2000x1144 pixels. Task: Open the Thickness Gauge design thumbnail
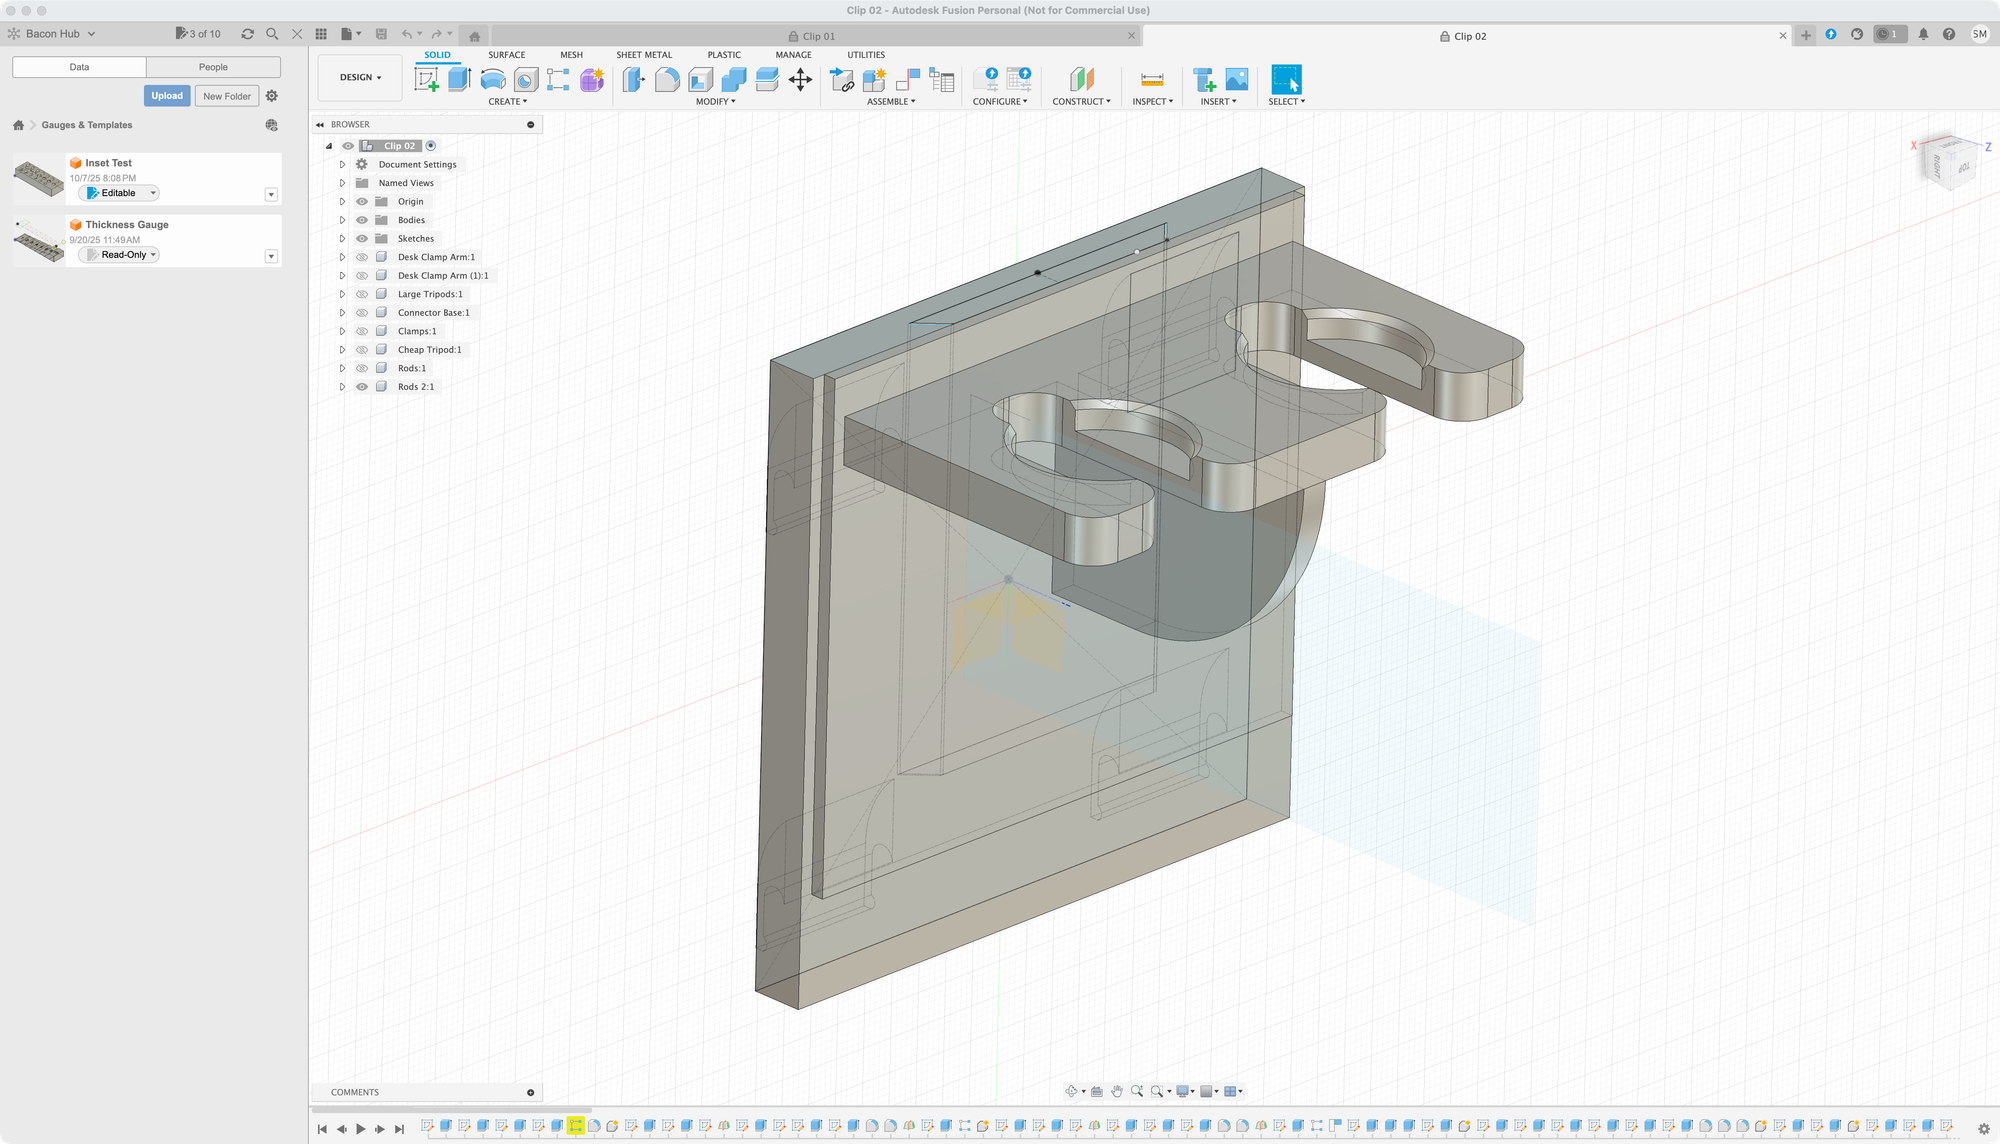tap(38, 240)
